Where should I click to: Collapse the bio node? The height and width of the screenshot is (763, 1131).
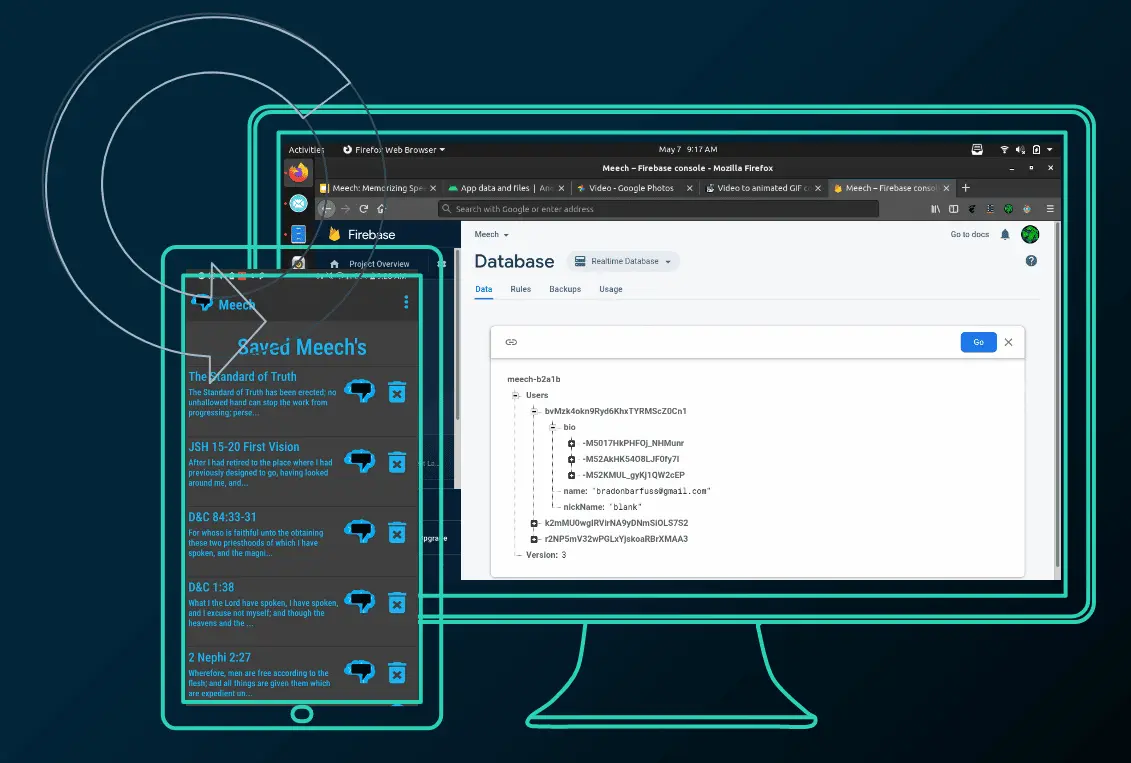[x=553, y=427]
